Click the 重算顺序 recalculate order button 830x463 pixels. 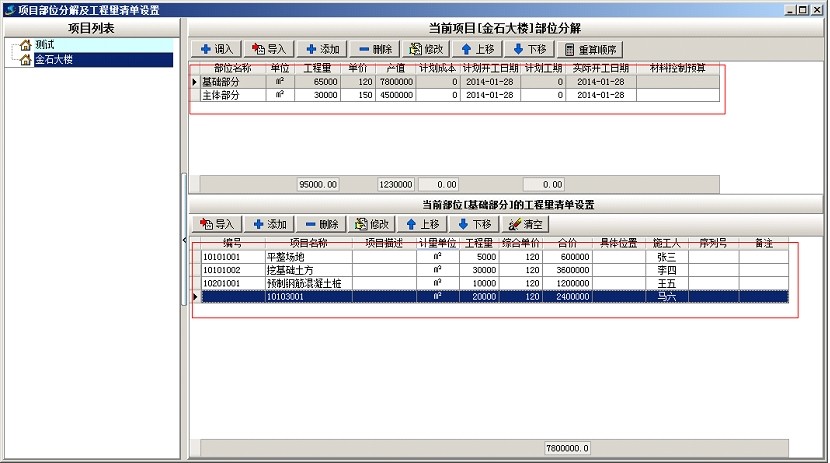591,49
